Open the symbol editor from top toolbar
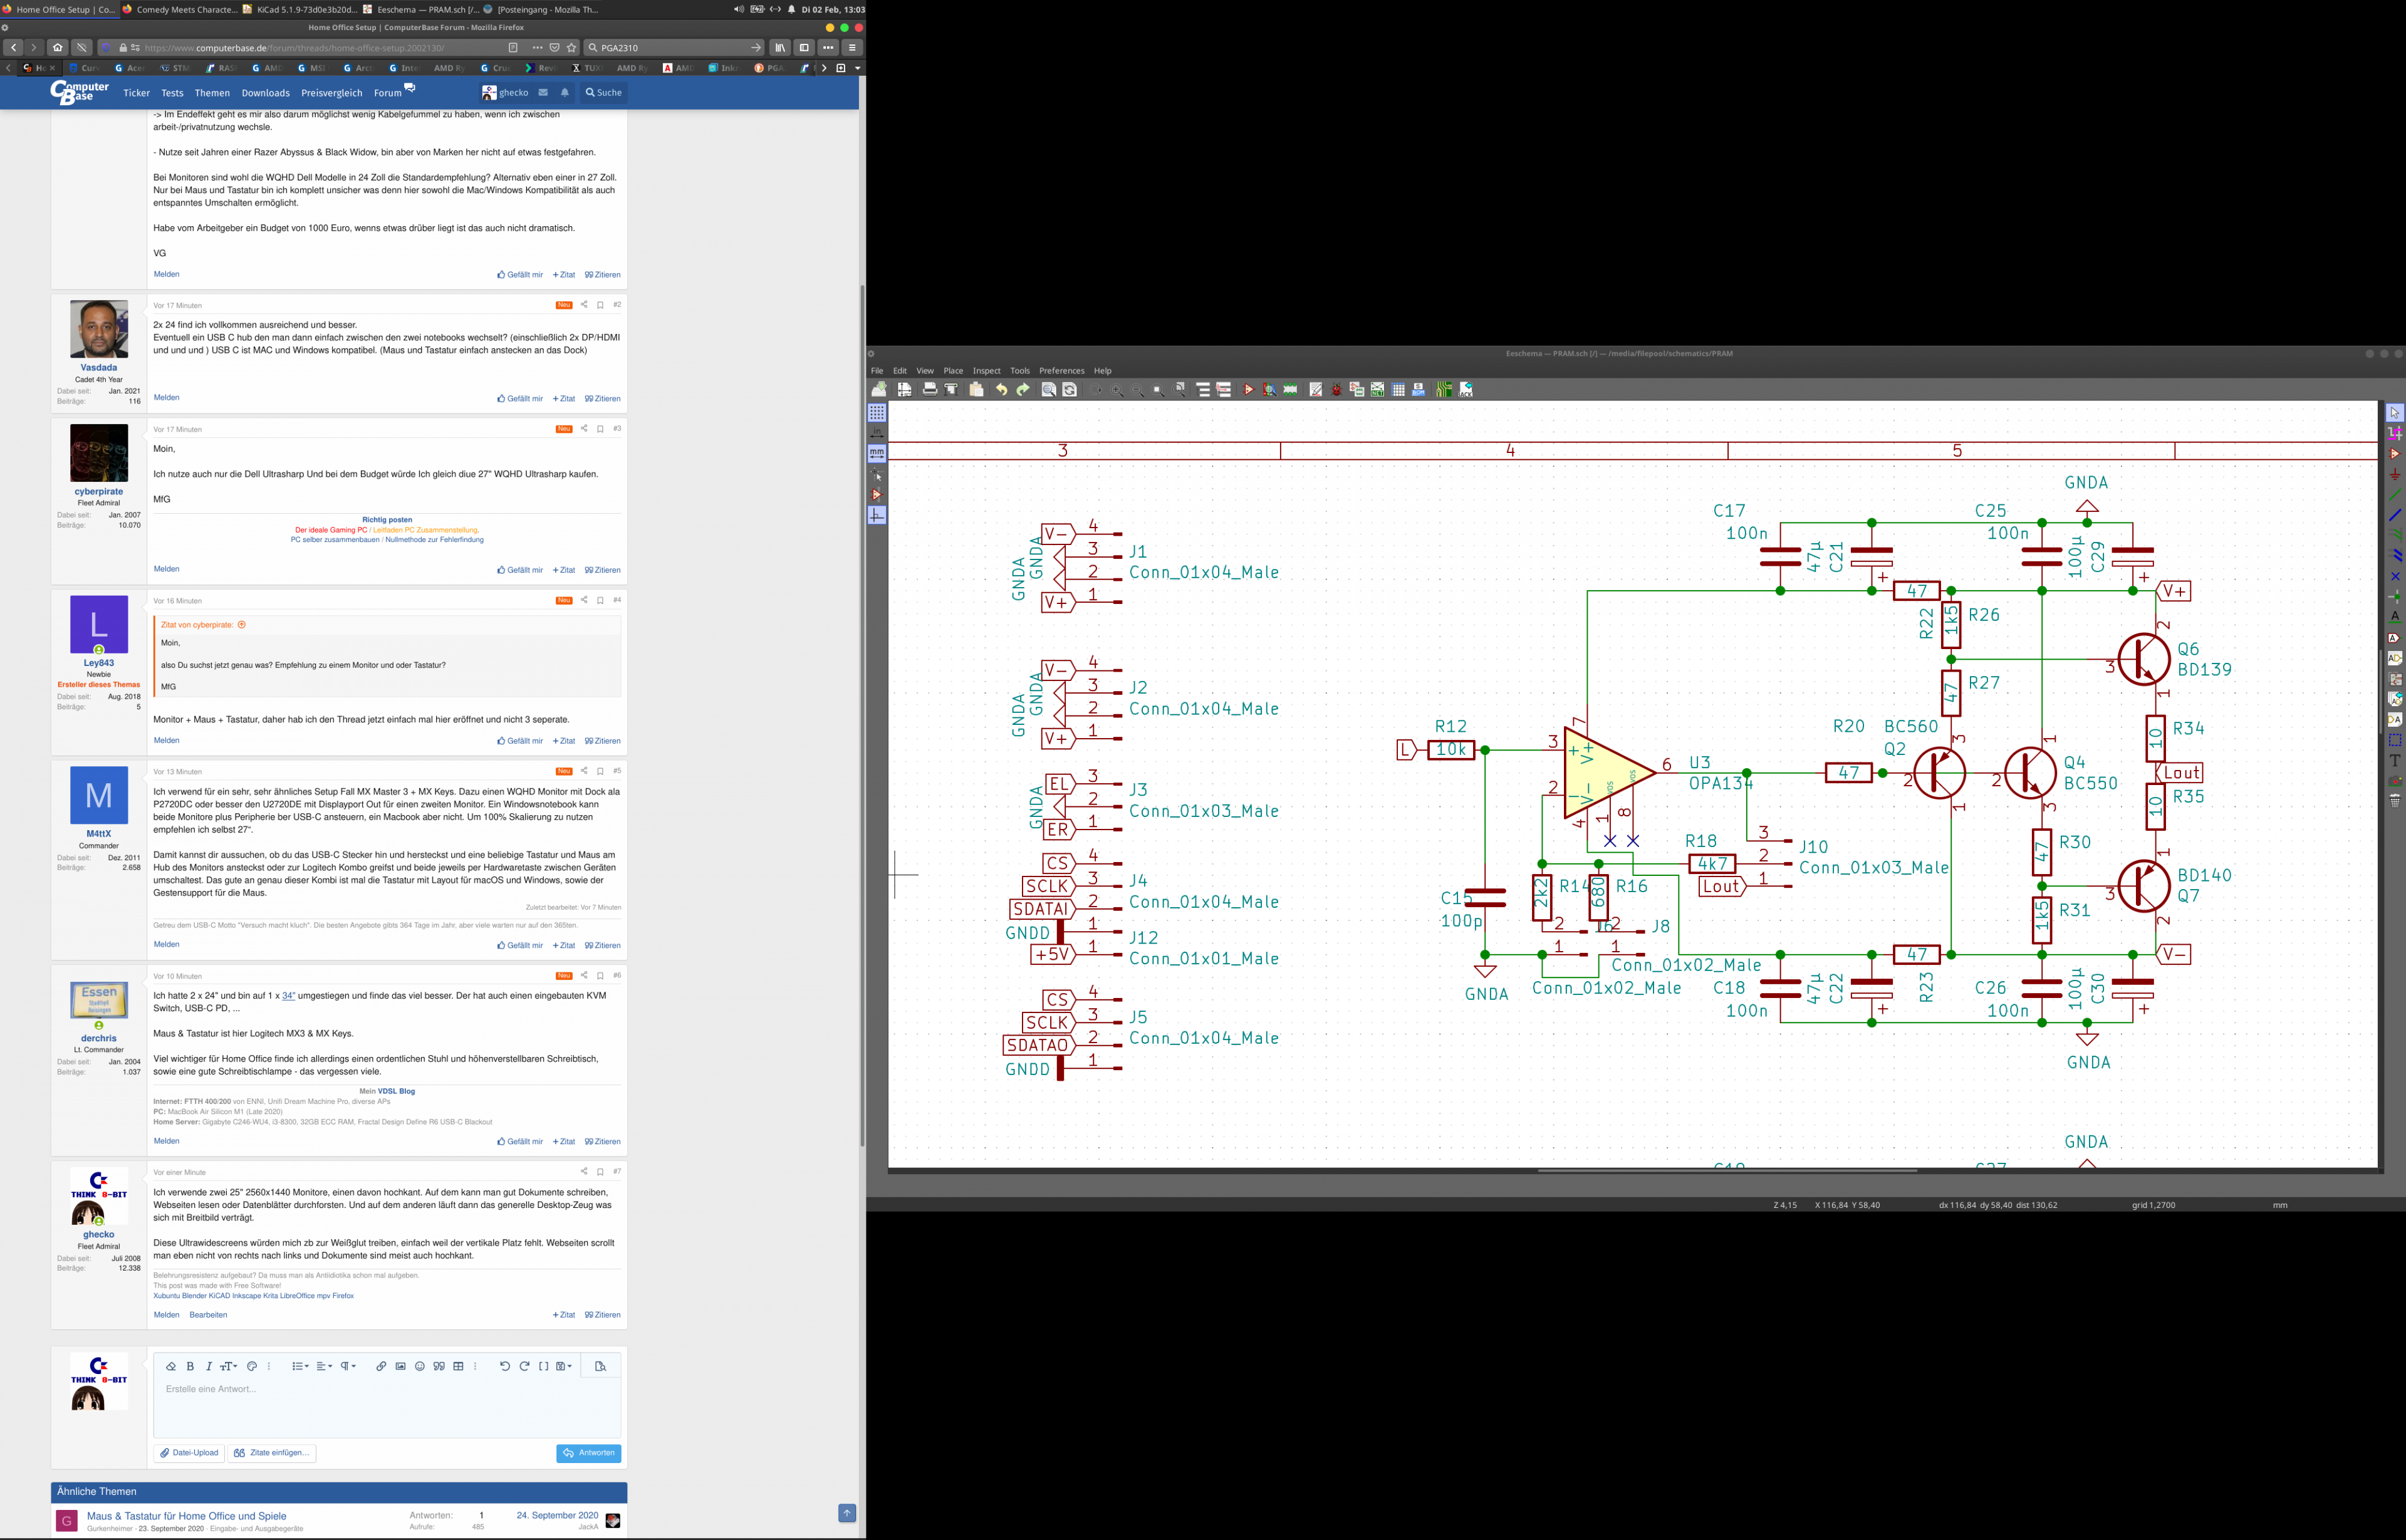This screenshot has width=2406, height=1540. 1249,390
